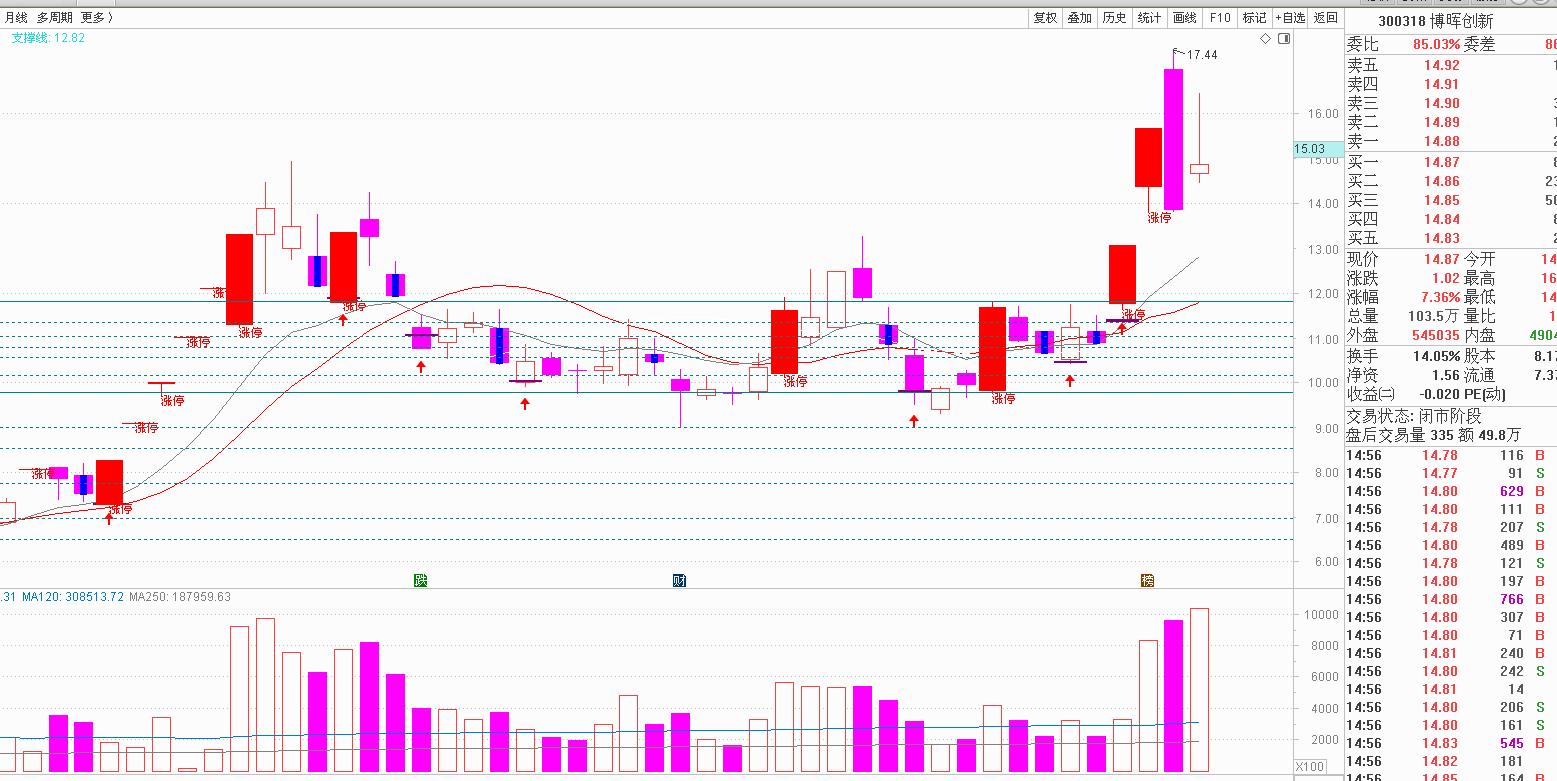Click the 盘后交易量 335 额 49.8万 line
Image resolution: width=1557 pixels, height=781 pixels.
pyautogui.click(x=1433, y=435)
